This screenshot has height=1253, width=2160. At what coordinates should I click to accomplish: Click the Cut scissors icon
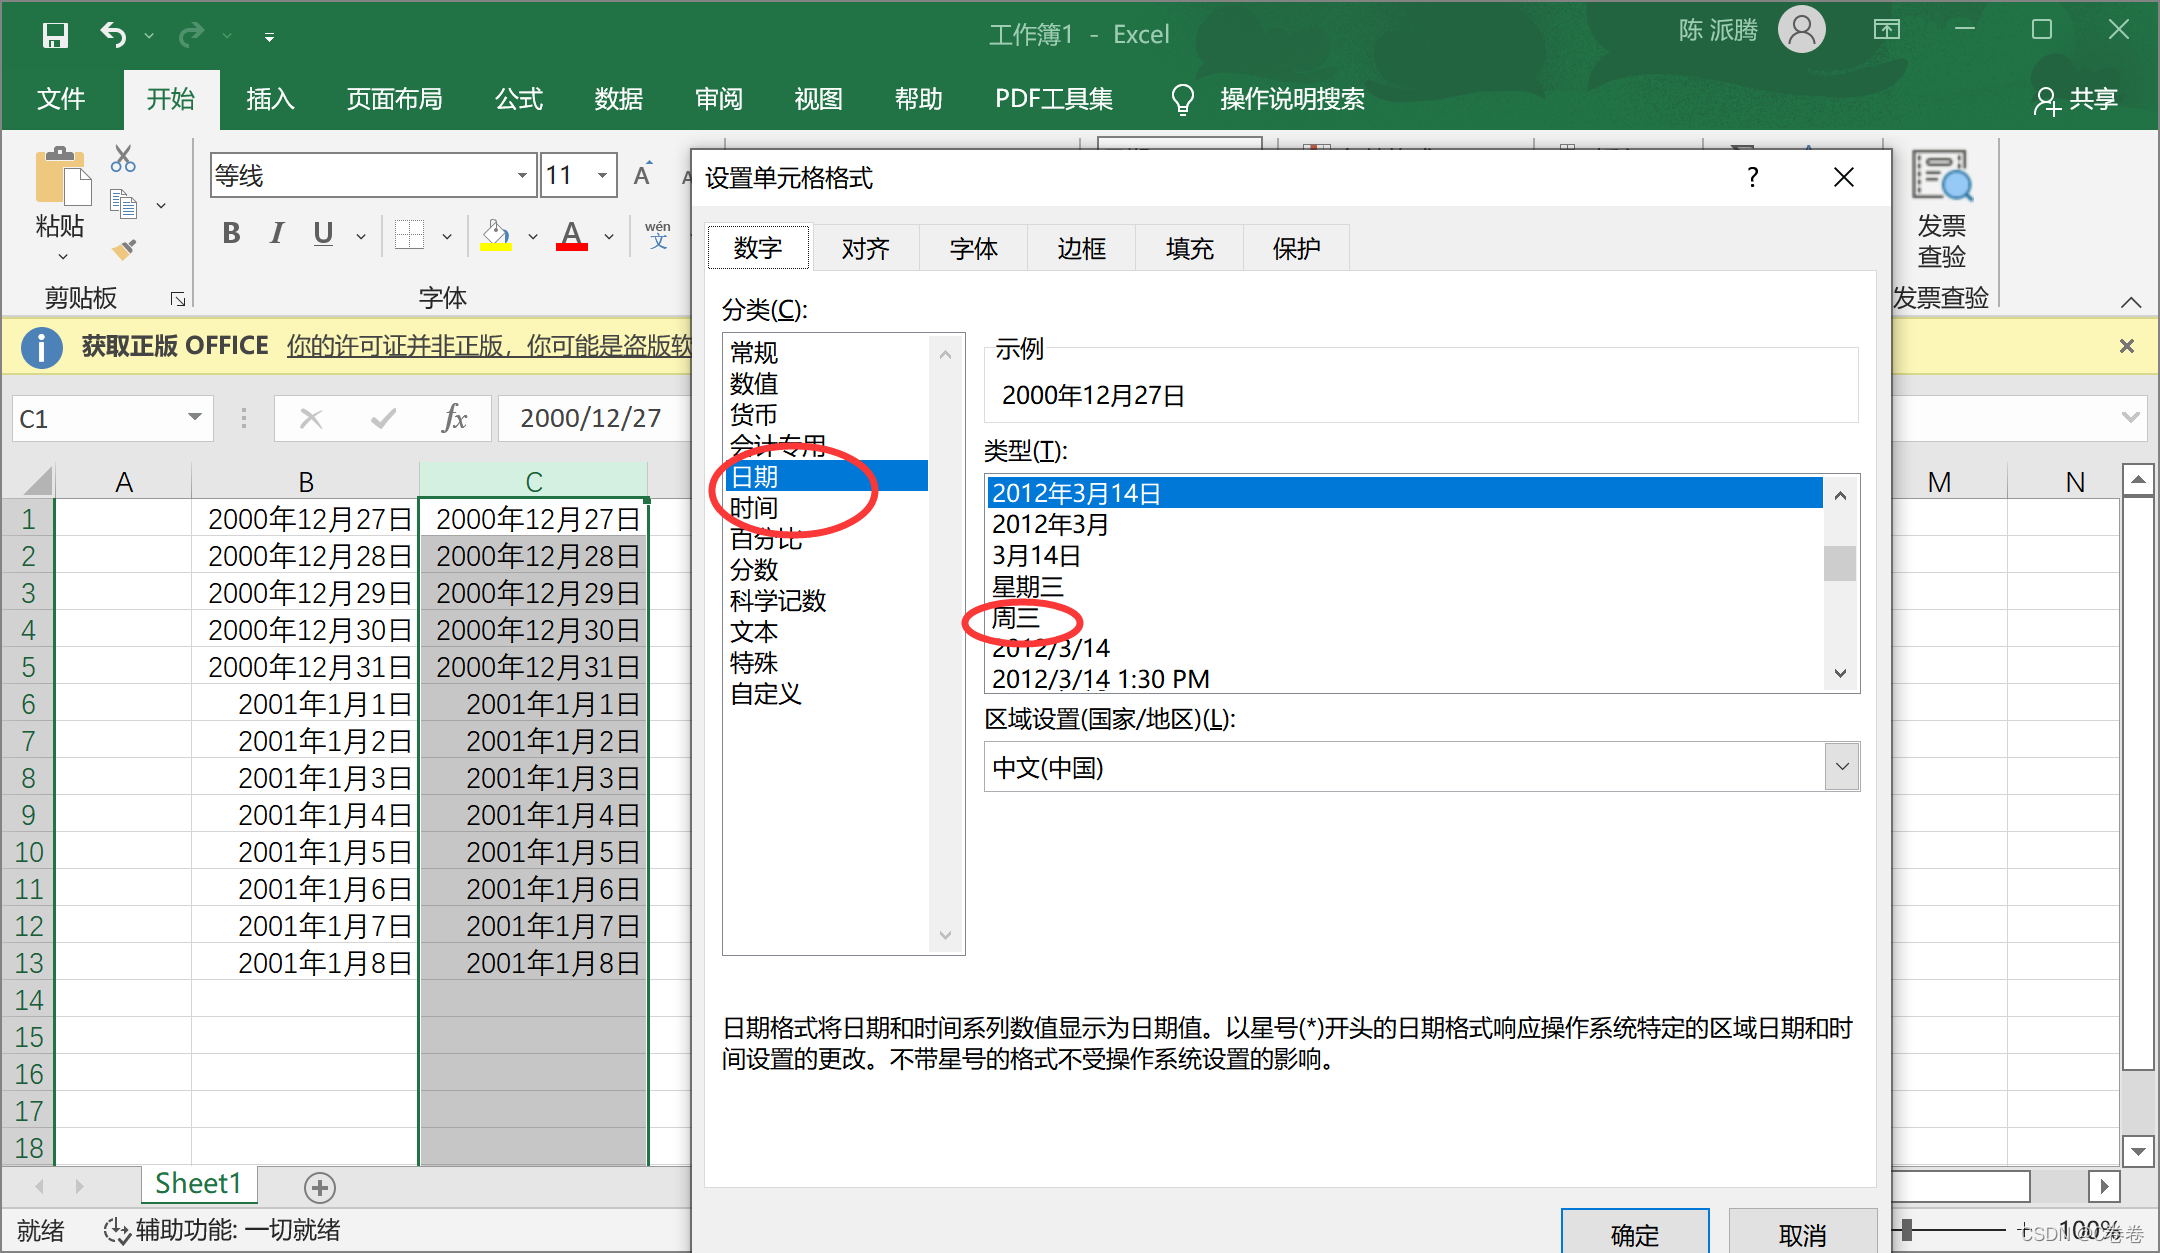click(123, 158)
